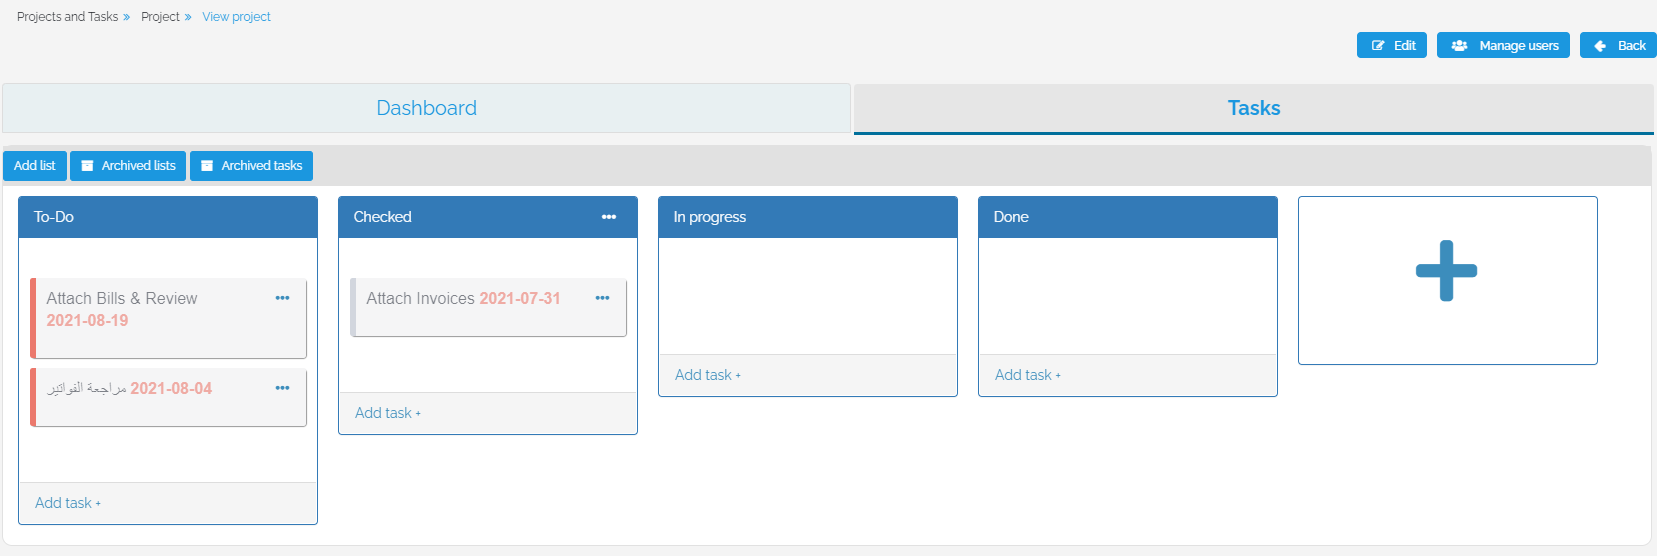Open Manage users
This screenshot has width=1657, height=556.
[1503, 46]
